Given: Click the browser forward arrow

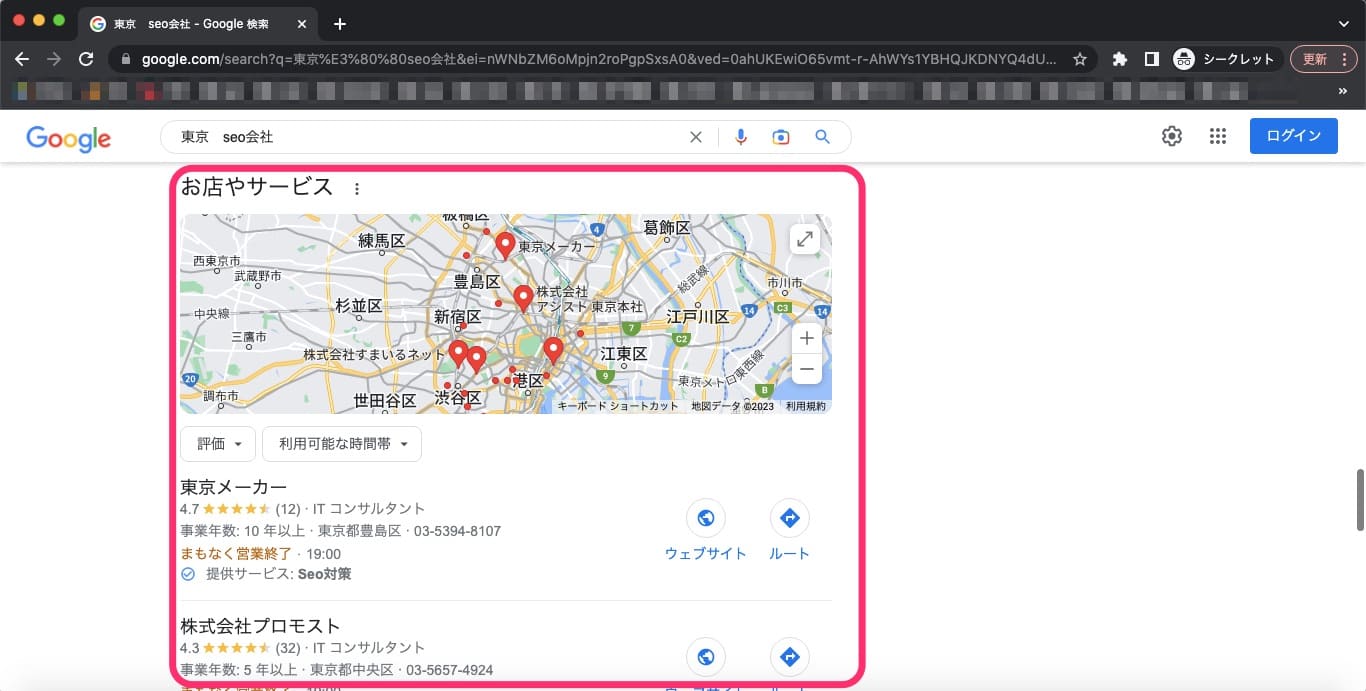Looking at the screenshot, I should click(x=54, y=59).
